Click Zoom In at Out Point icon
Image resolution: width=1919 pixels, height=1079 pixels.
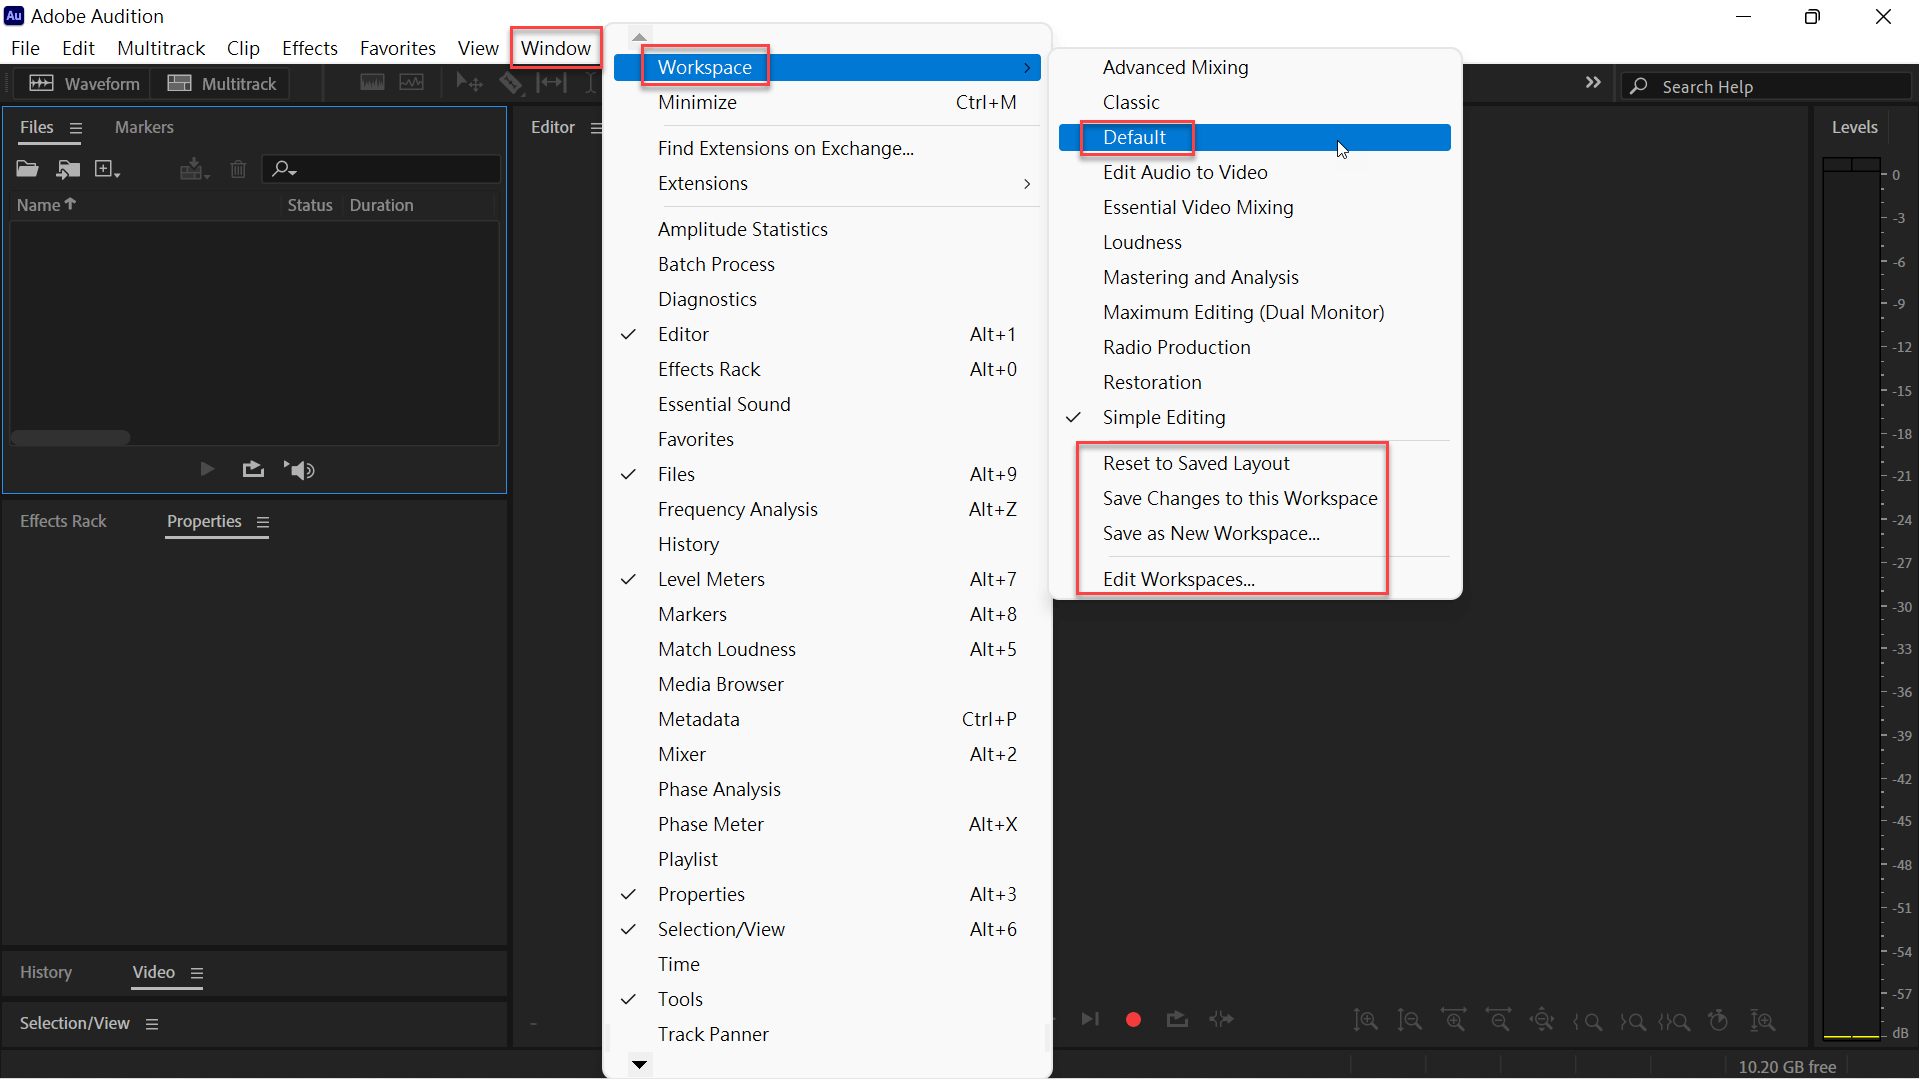click(1632, 1020)
